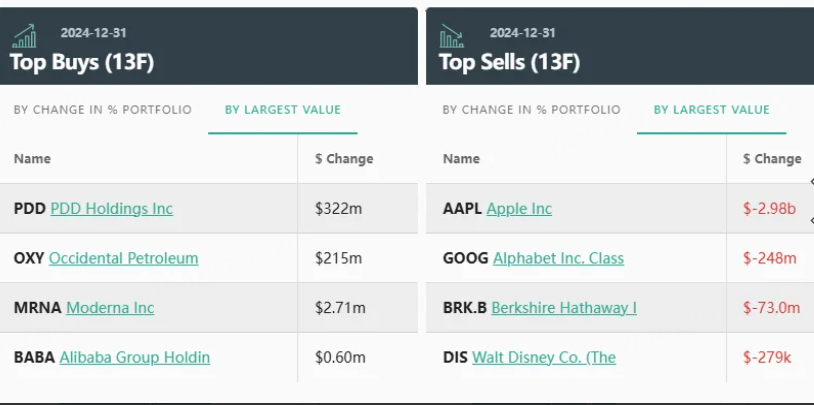The image size is (814, 405).
Task: Click the Top Buys rising chart icon
Action: (24, 37)
